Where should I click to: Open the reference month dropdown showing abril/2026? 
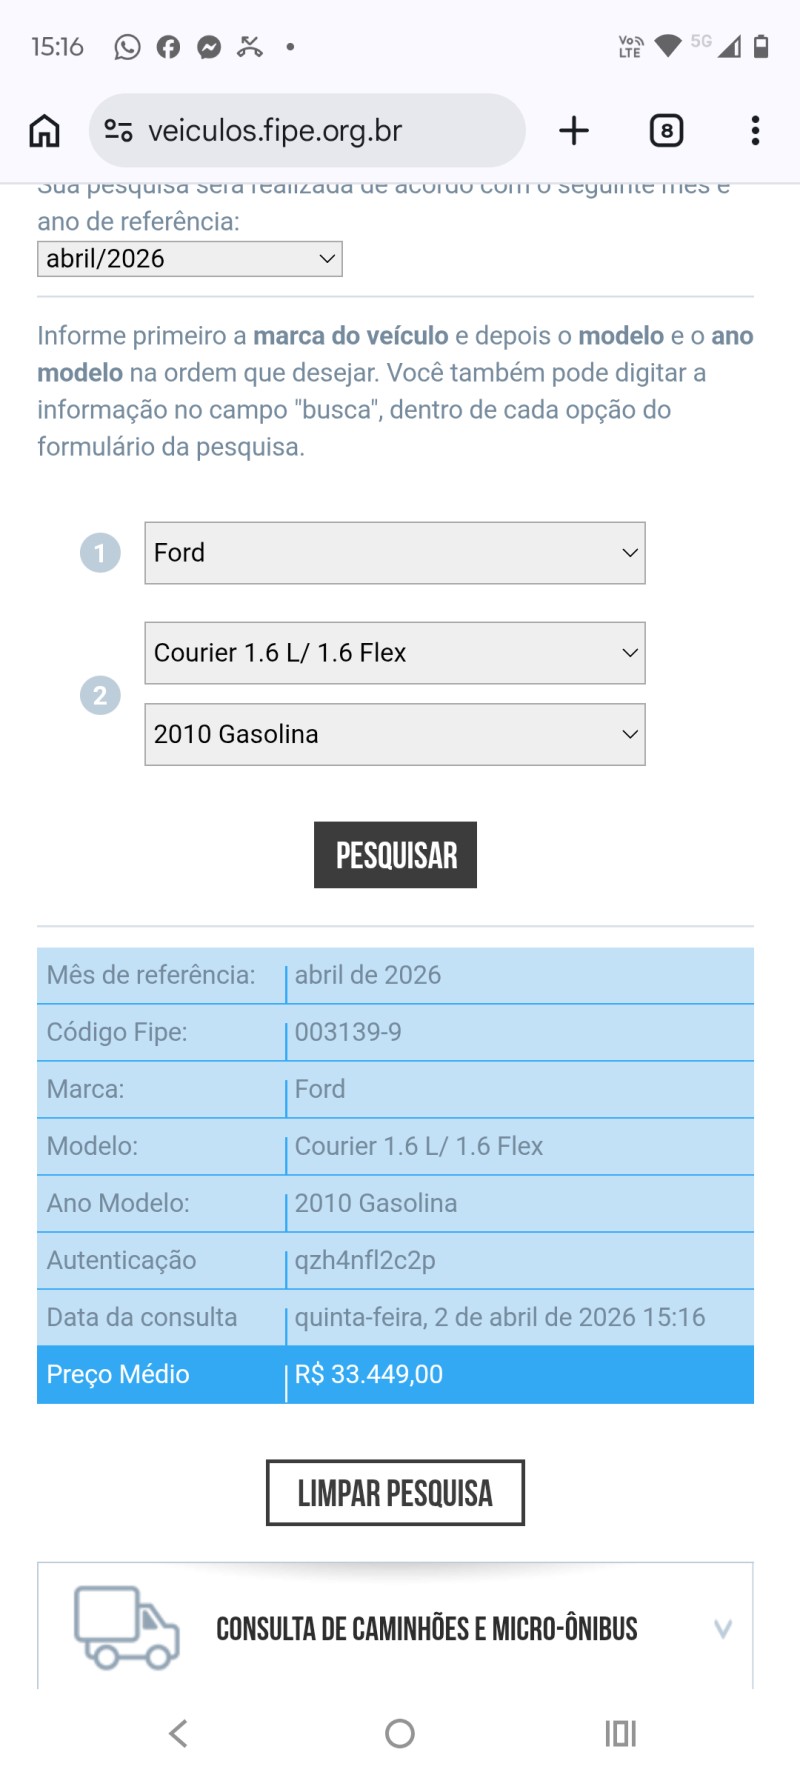coord(189,258)
